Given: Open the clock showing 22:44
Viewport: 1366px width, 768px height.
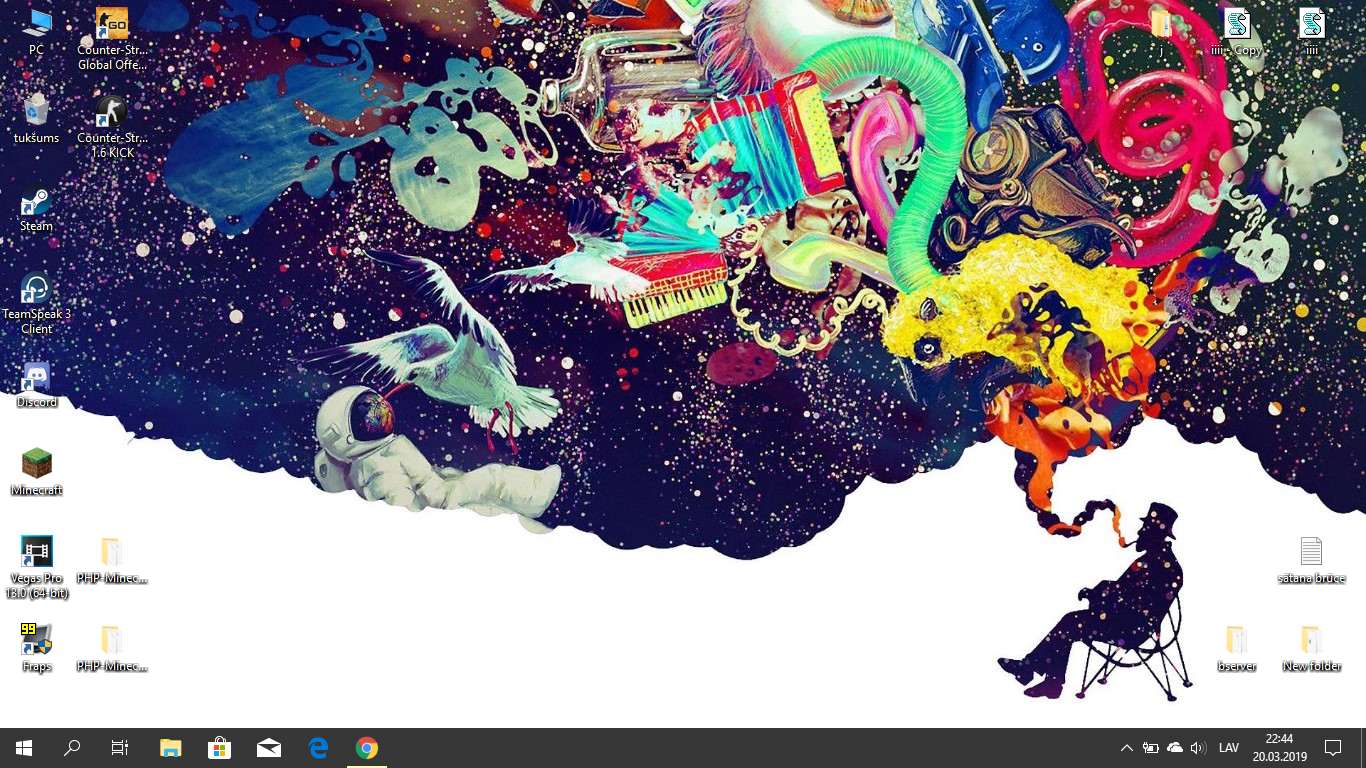Looking at the screenshot, I should tap(1279, 748).
